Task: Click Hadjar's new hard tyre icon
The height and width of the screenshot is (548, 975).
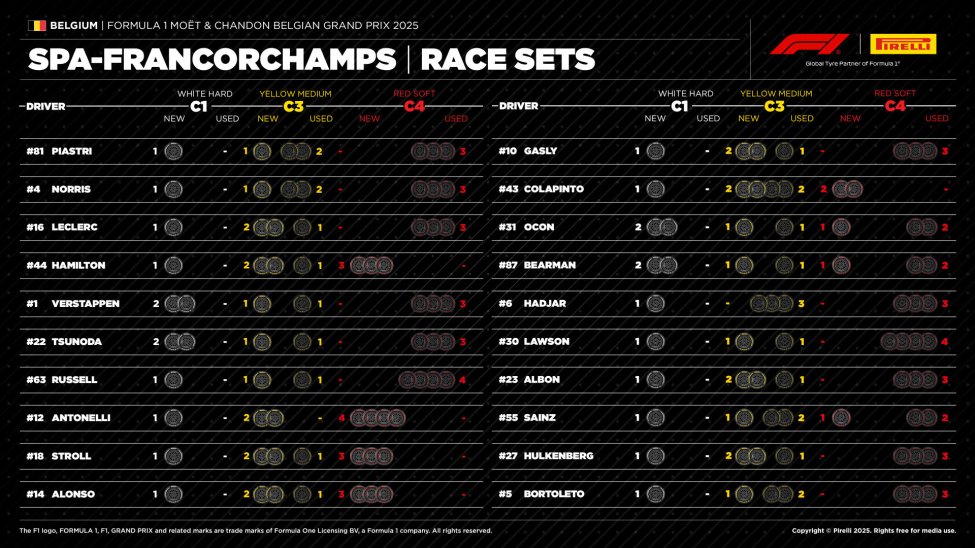Action: point(655,303)
